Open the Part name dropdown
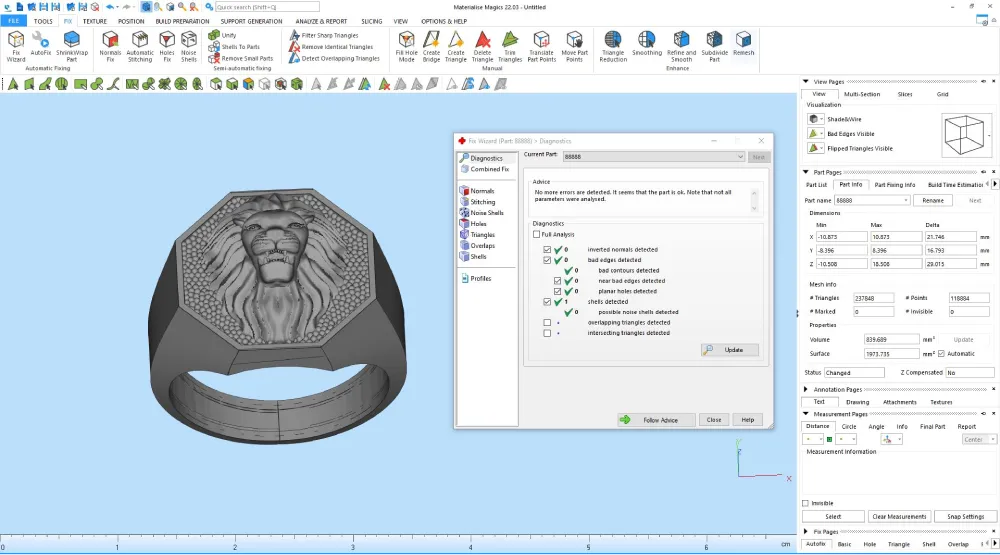The image size is (1000, 555). pyautogui.click(x=871, y=200)
